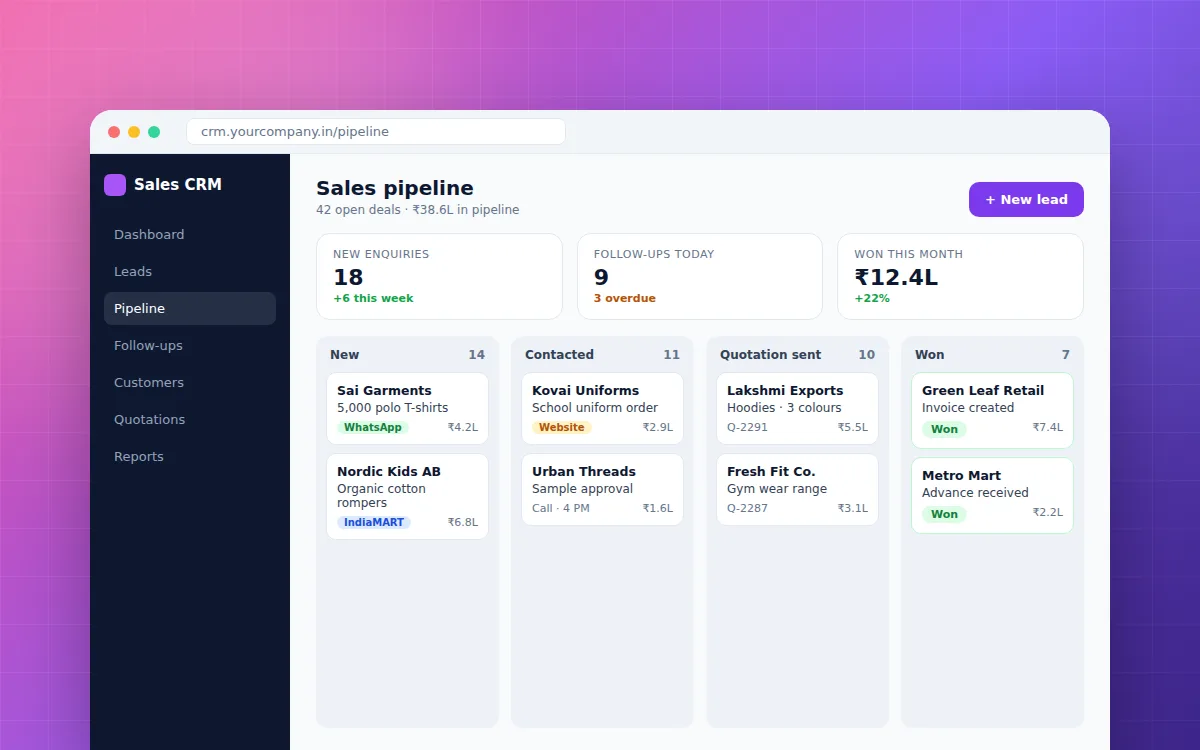
Task: Click the Won badge on Green Leaf Retail
Action: pyautogui.click(x=944, y=429)
